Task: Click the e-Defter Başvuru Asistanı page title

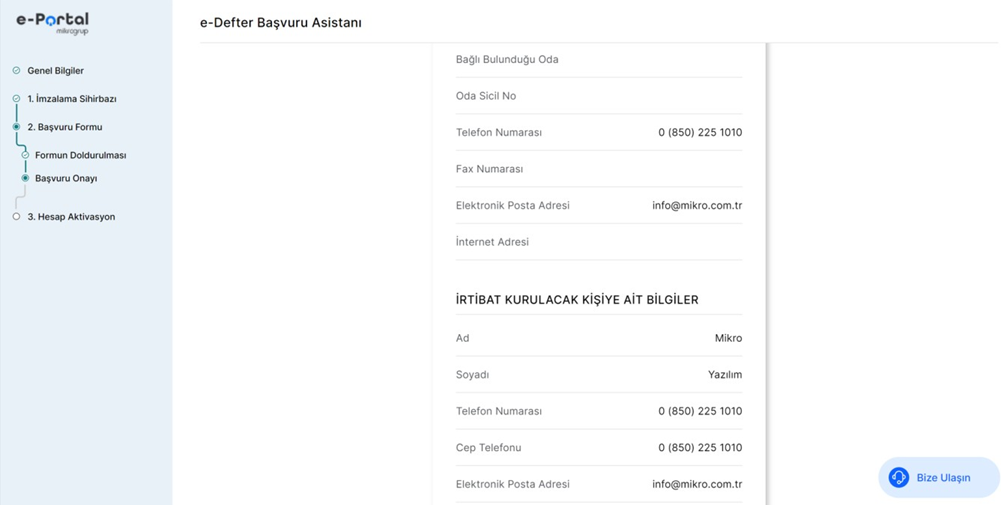Action: tap(281, 22)
